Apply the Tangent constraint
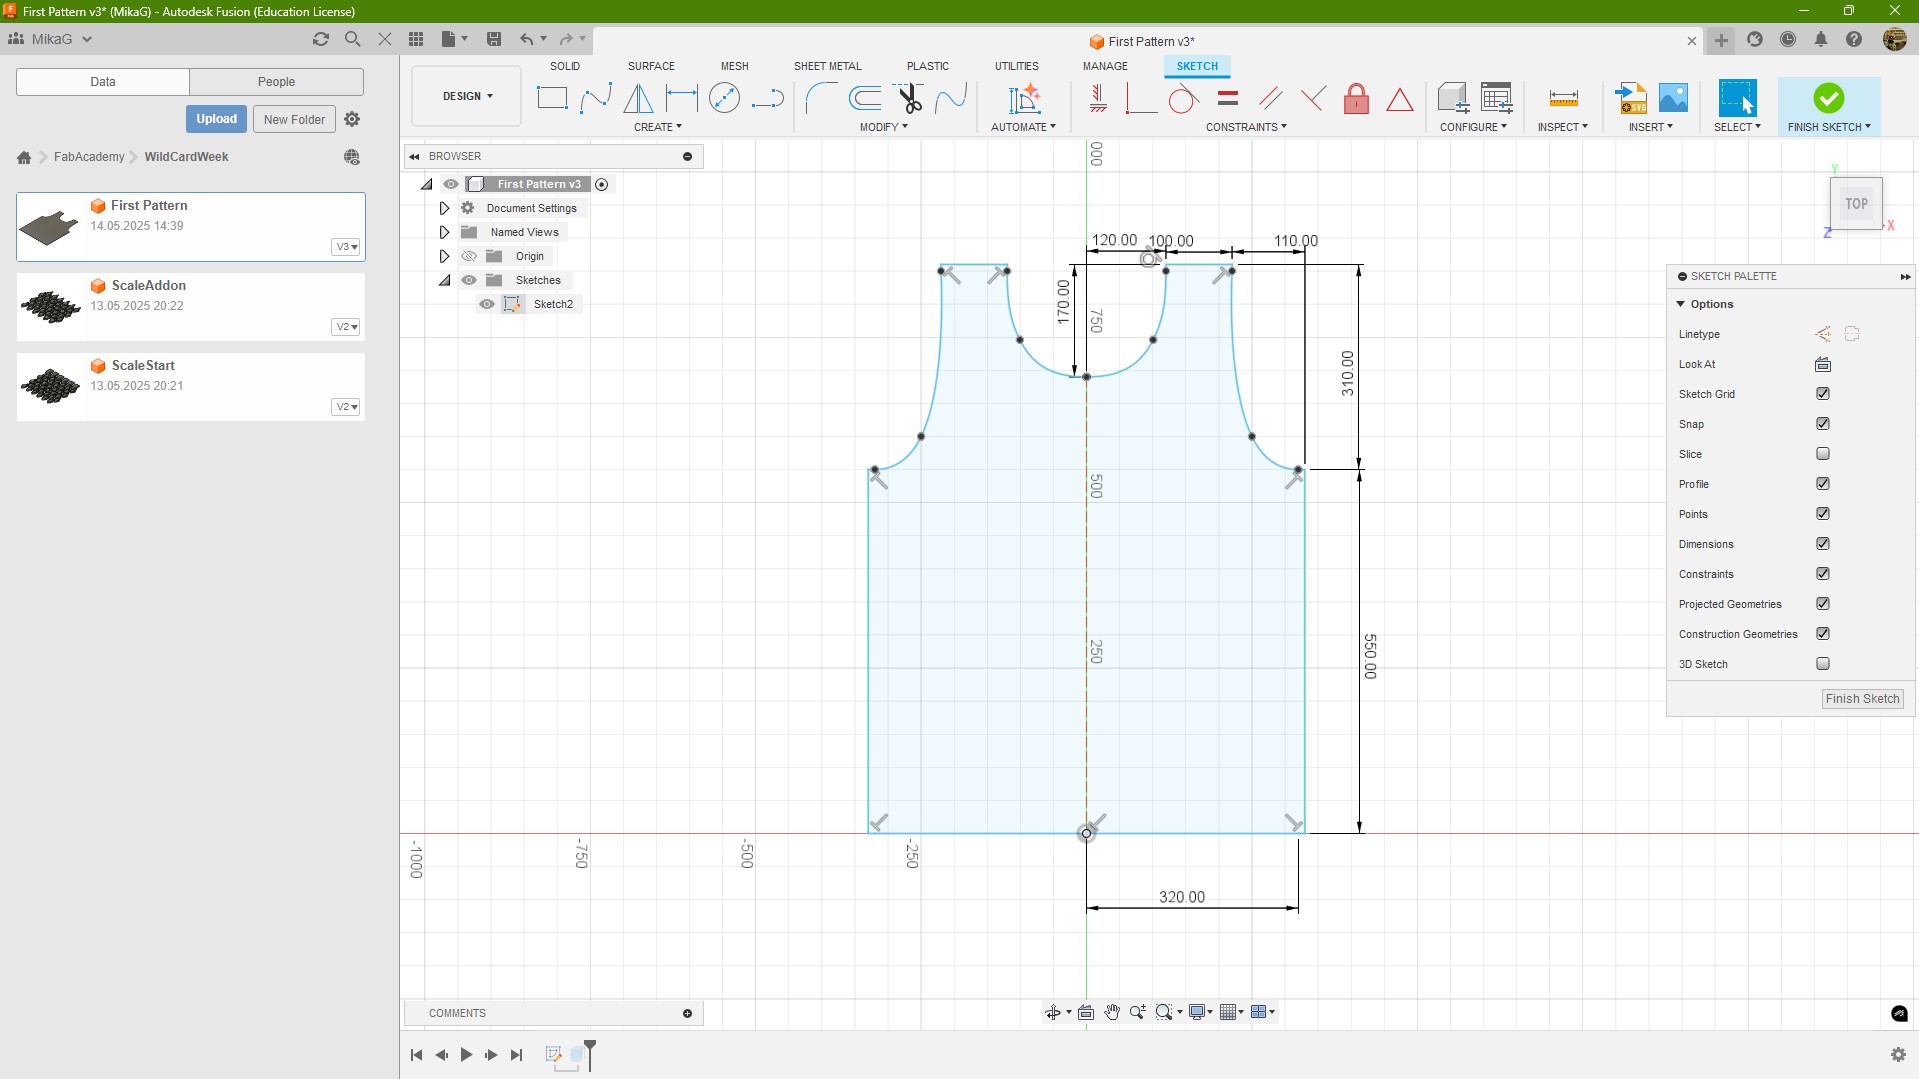This screenshot has height=1079, width=1919. coord(1183,98)
